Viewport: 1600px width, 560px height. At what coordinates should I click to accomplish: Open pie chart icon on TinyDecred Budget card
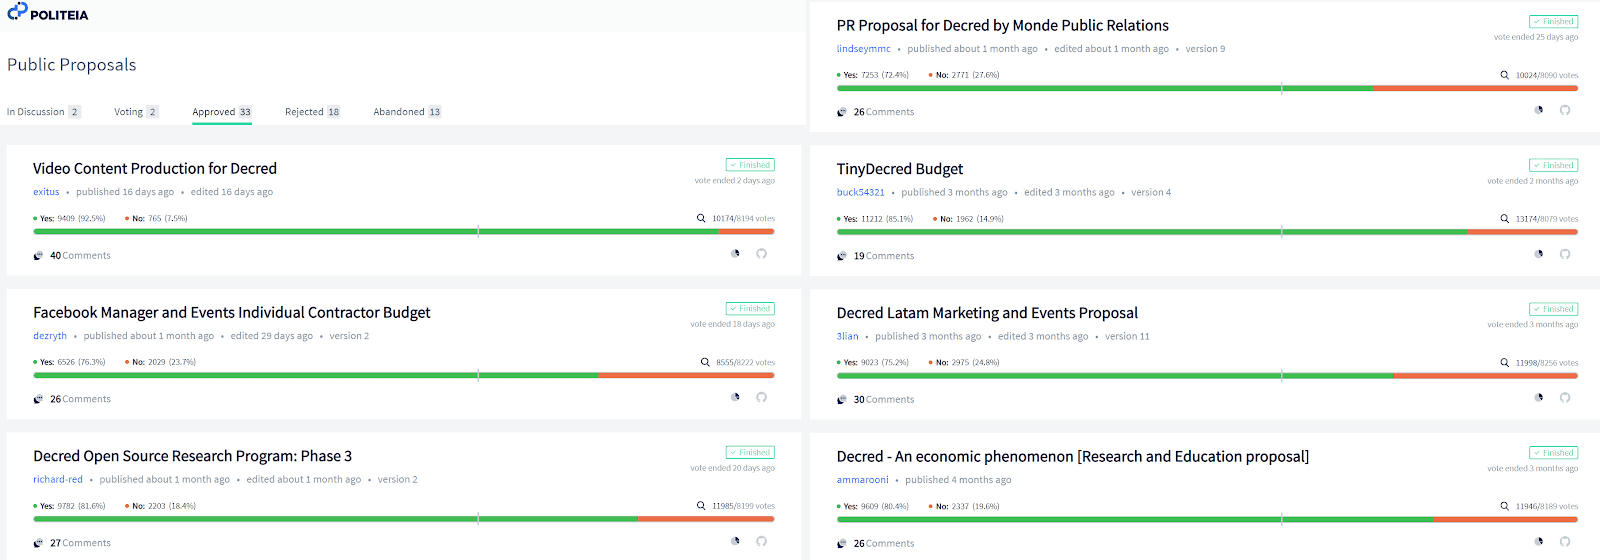tap(1539, 254)
